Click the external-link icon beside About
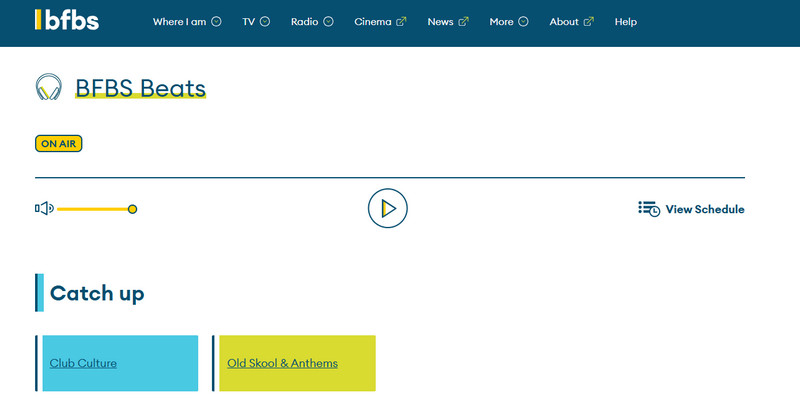 (x=589, y=21)
